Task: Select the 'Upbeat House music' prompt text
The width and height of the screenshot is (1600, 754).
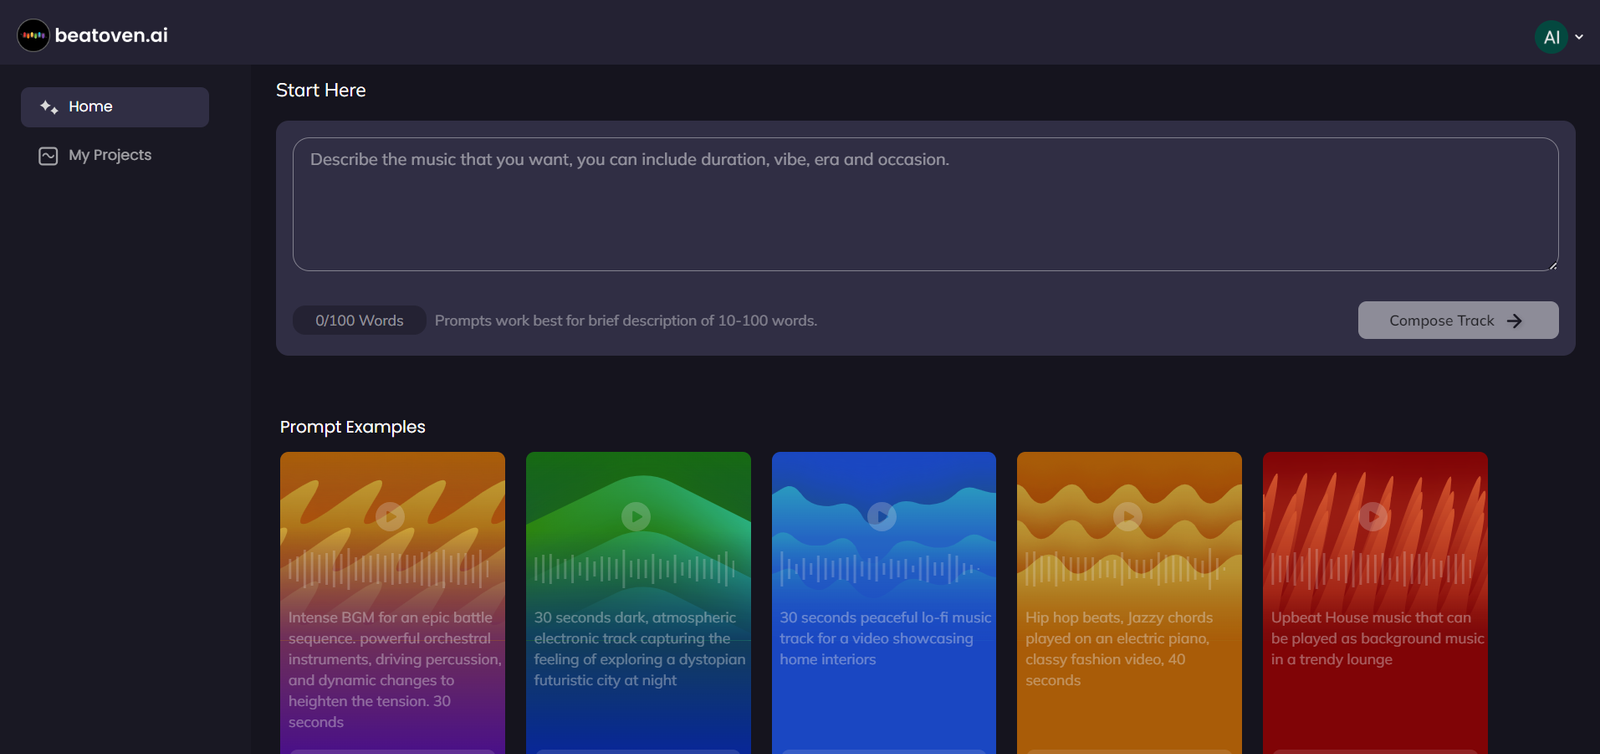Action: pos(1376,638)
